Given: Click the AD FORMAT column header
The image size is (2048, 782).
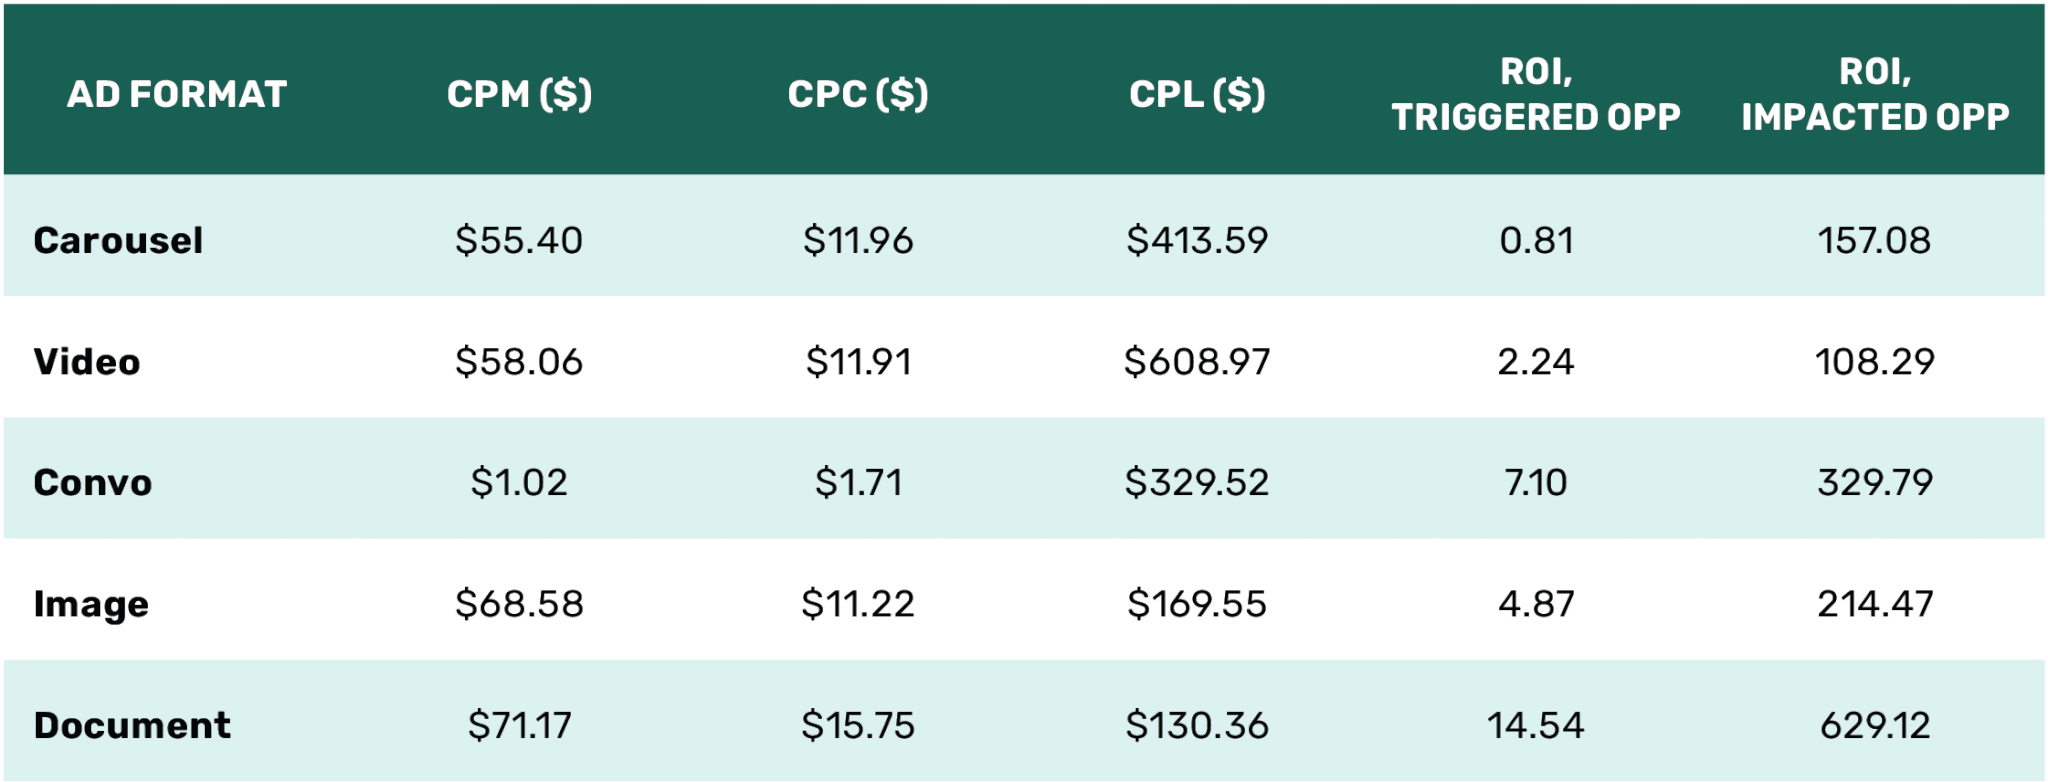Looking at the screenshot, I should pyautogui.click(x=177, y=94).
